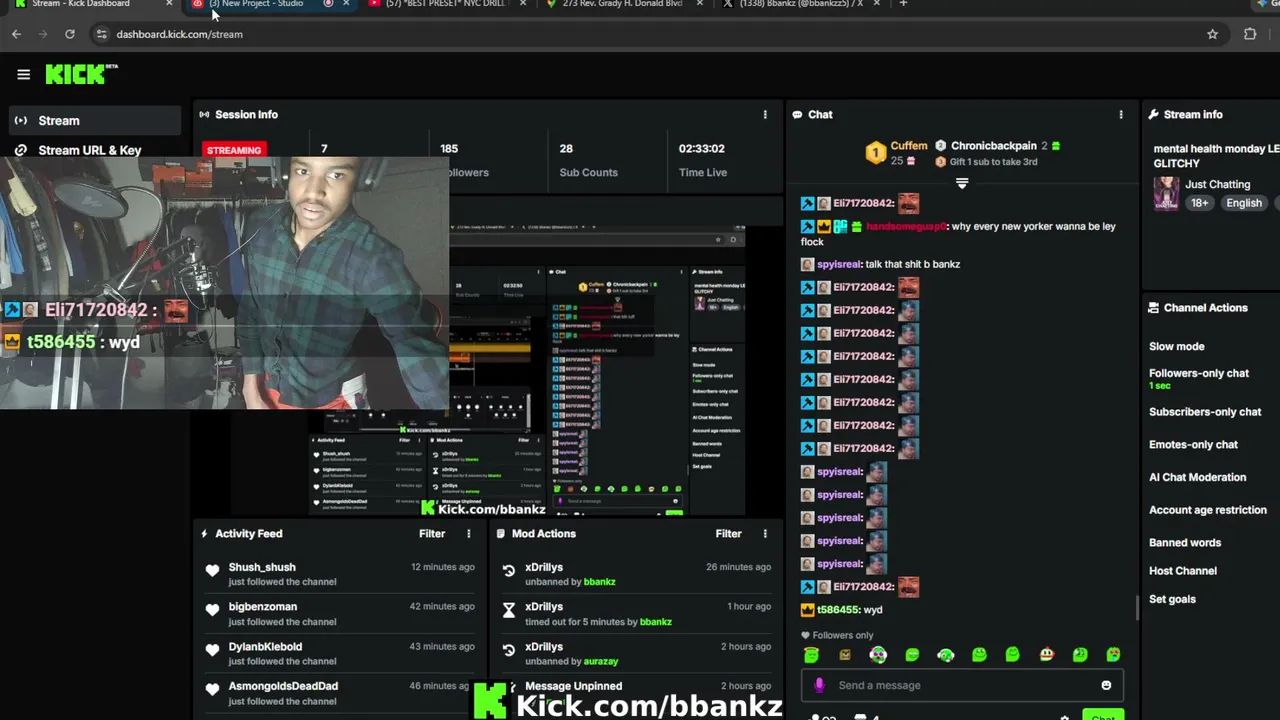Open Host Channel action
This screenshot has width=1280, height=720.
[x=1183, y=571]
